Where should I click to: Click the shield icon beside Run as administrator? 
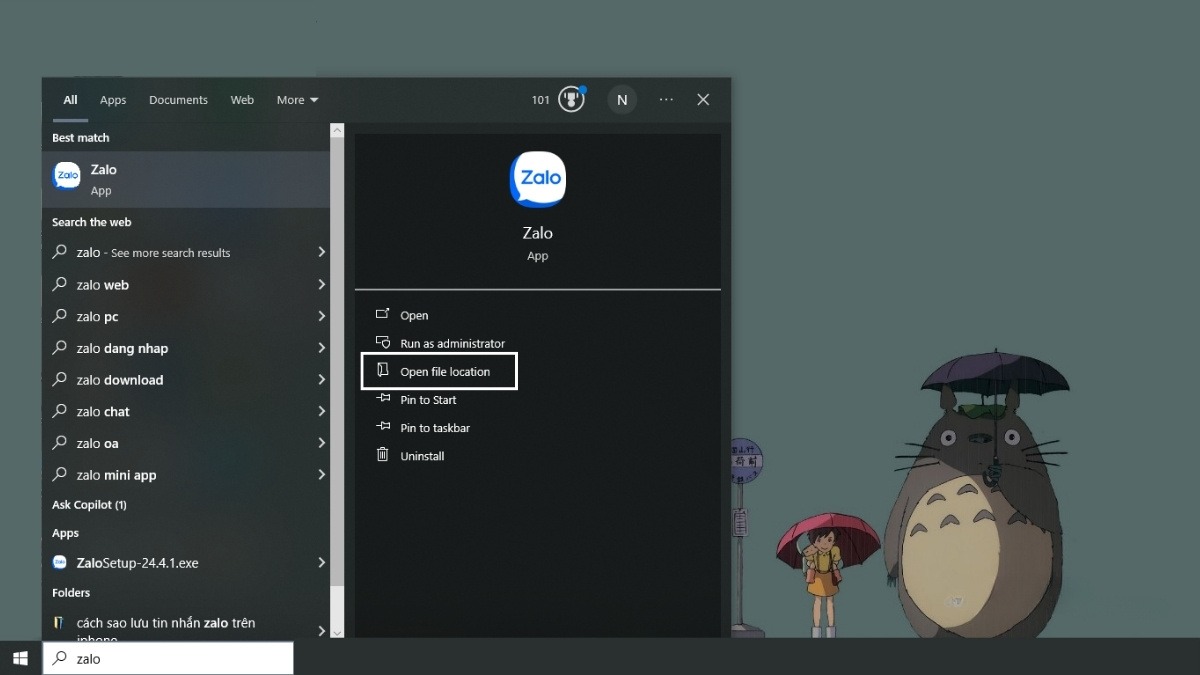[x=382, y=342]
